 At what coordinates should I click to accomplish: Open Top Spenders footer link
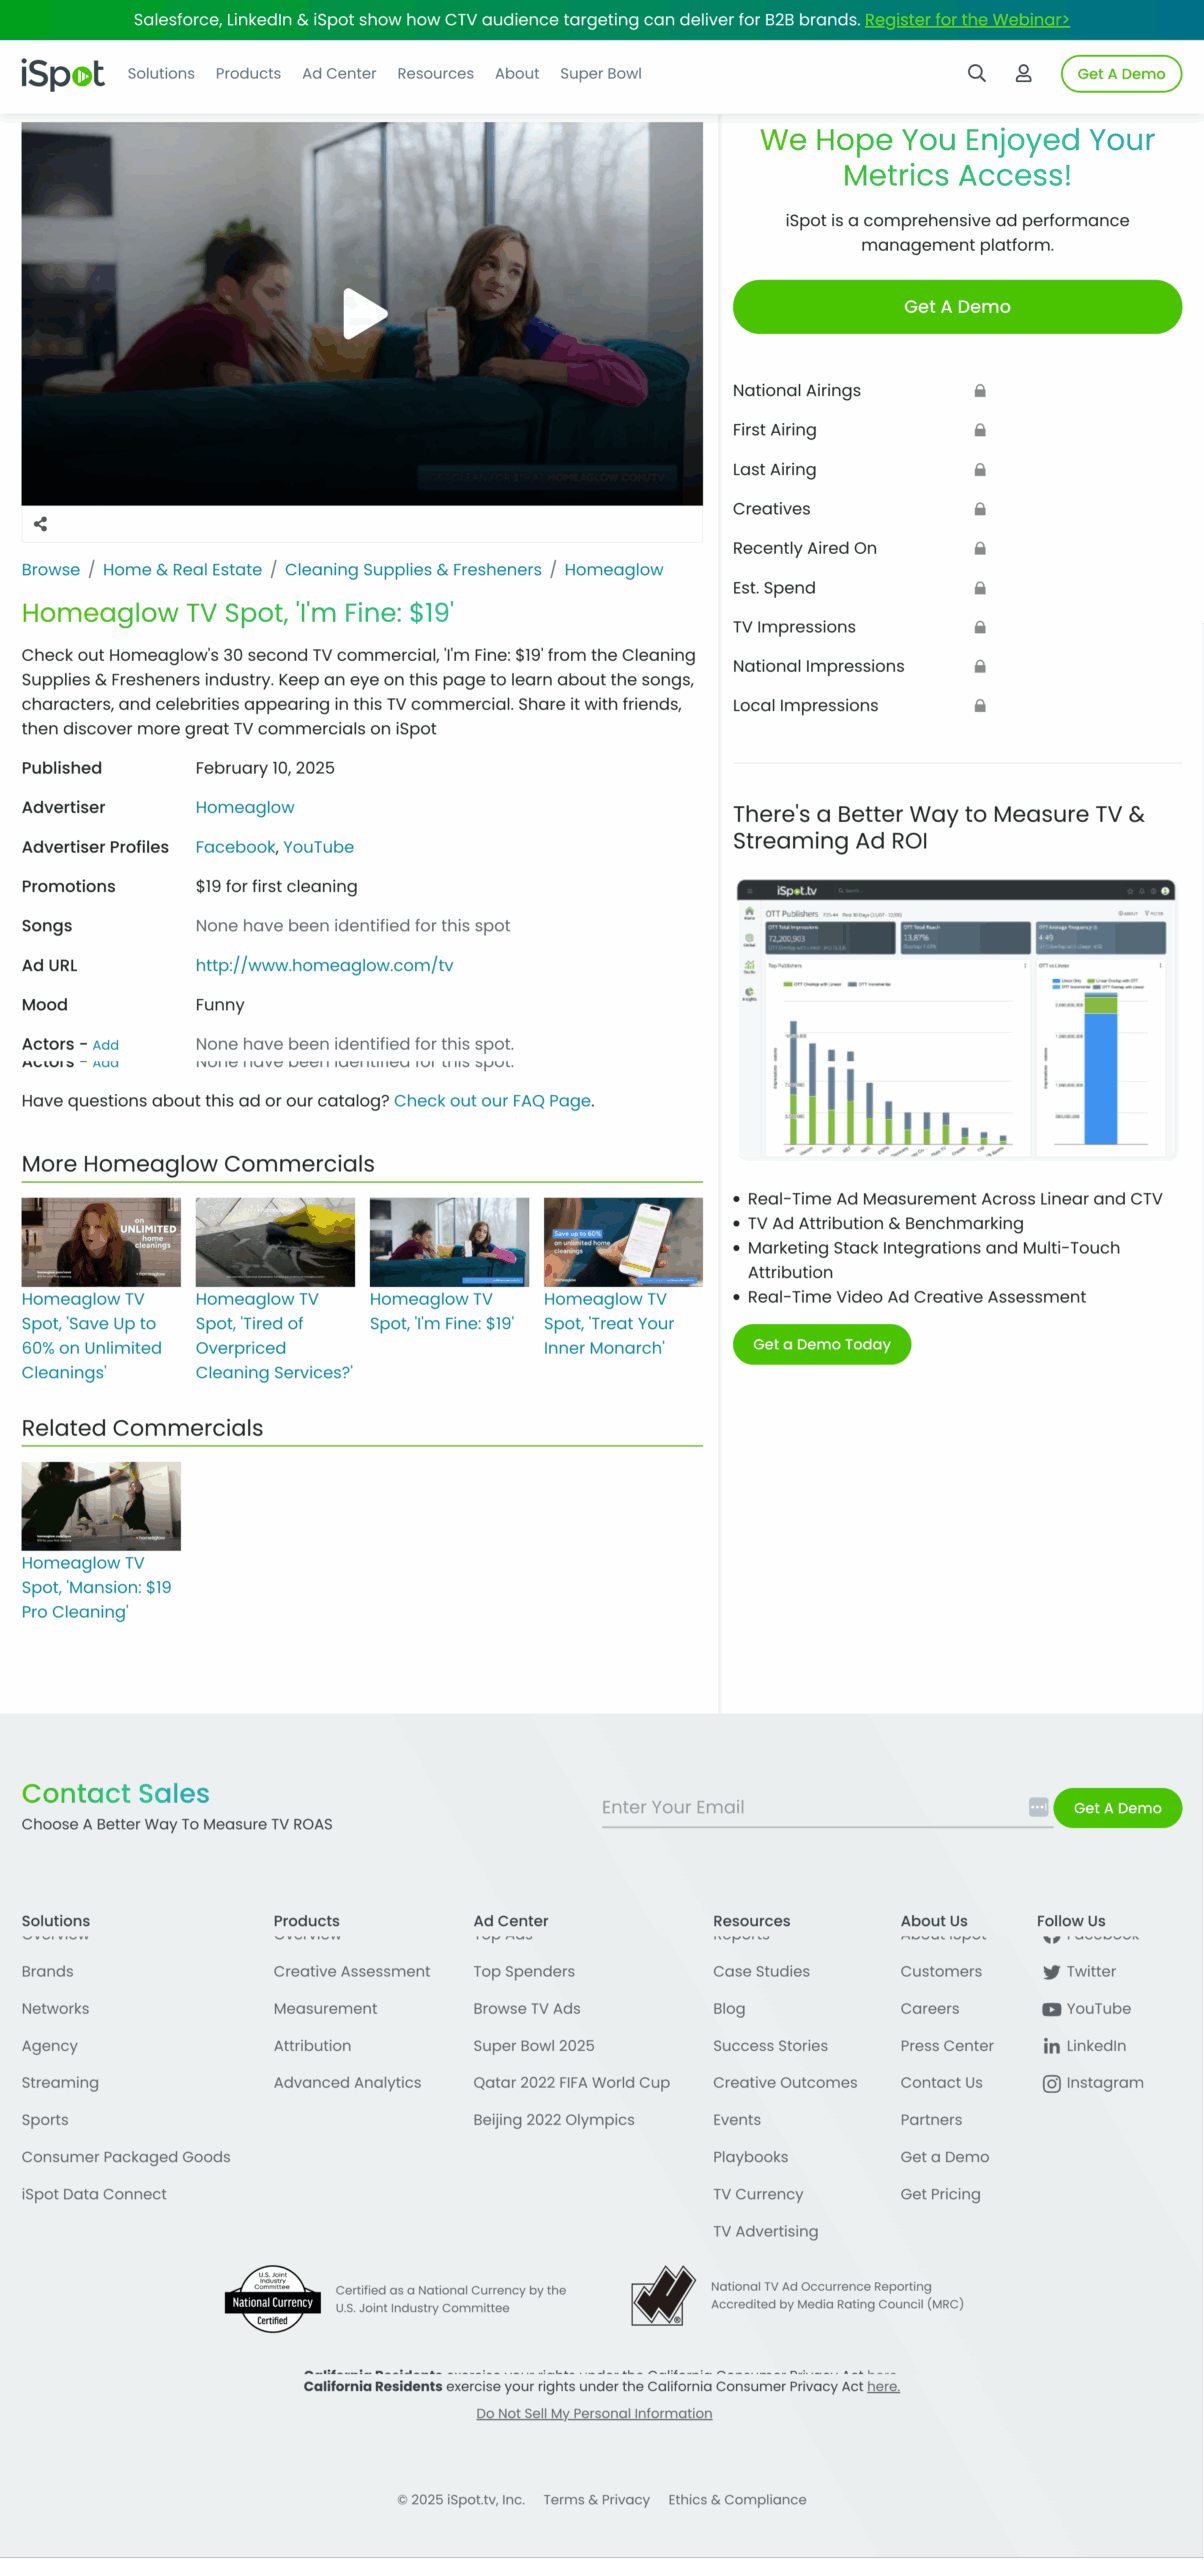(524, 1972)
